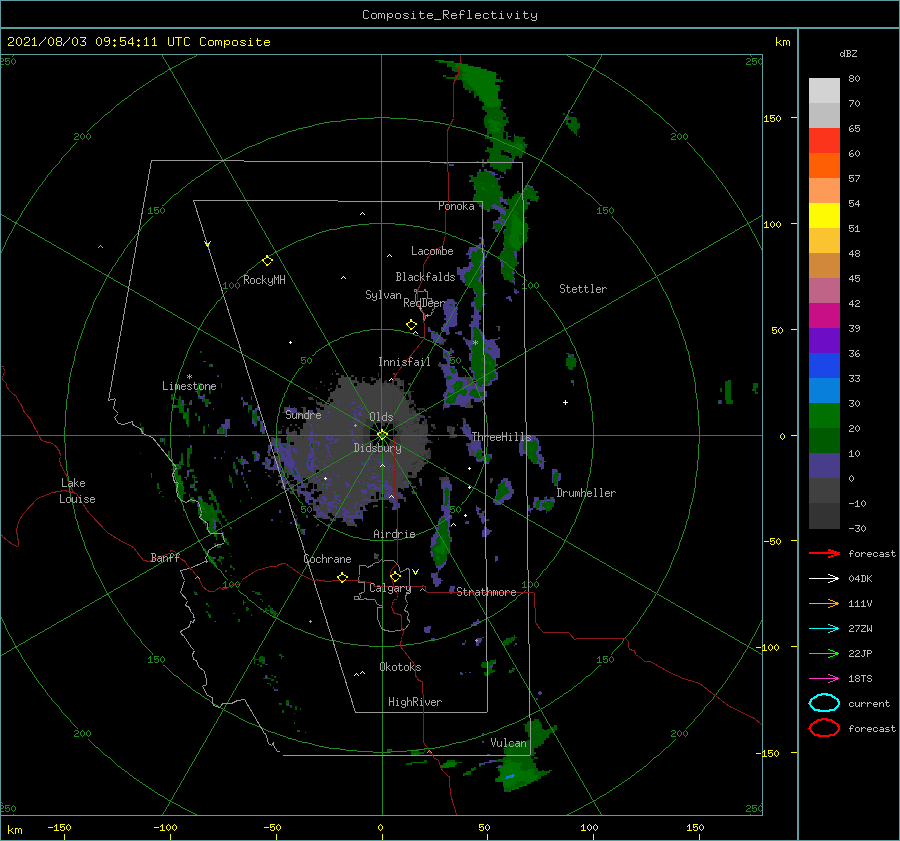Click the Sundre label on map
The image size is (900, 841).
303,414
